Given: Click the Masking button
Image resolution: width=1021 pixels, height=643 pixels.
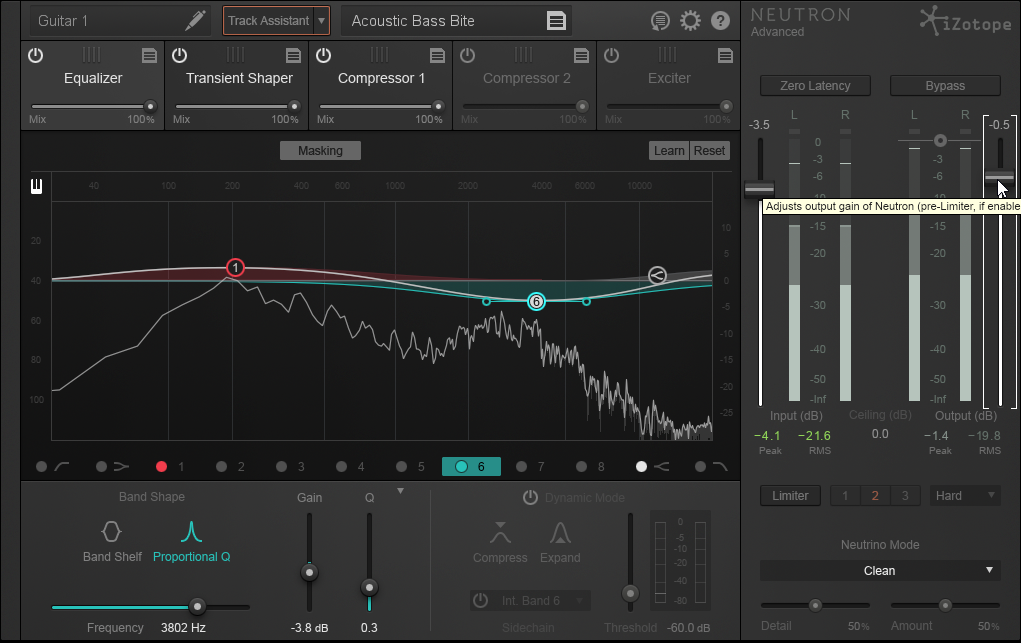Looking at the screenshot, I should 320,150.
